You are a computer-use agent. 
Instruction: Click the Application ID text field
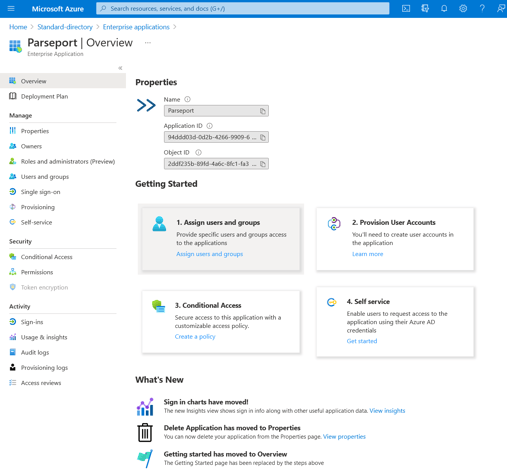[216, 137]
